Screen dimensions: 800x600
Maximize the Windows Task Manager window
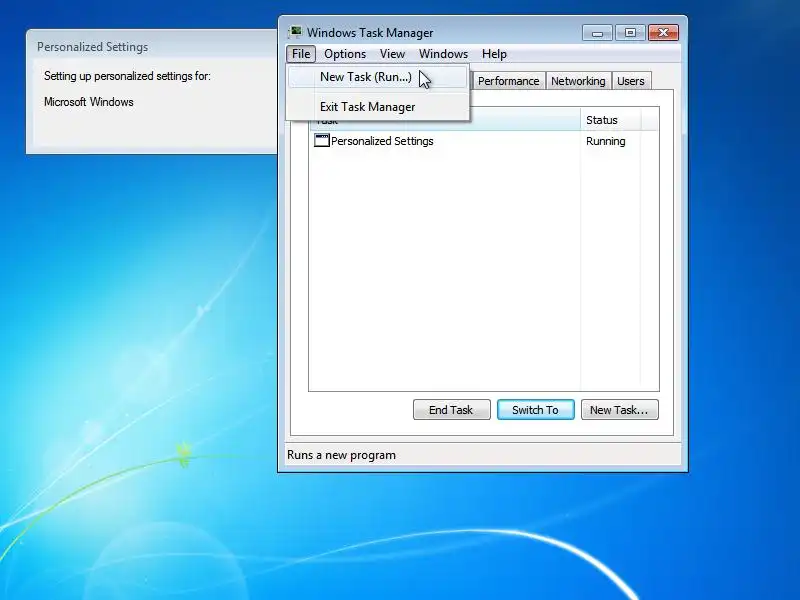click(630, 33)
